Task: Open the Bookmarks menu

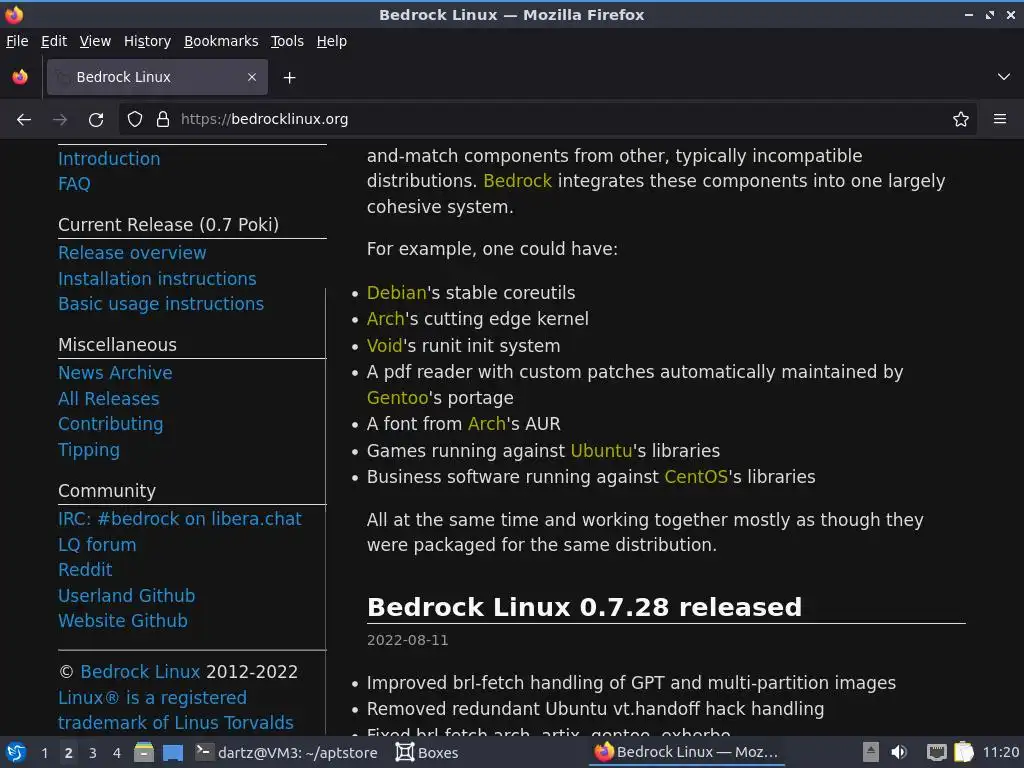Action: (x=221, y=41)
